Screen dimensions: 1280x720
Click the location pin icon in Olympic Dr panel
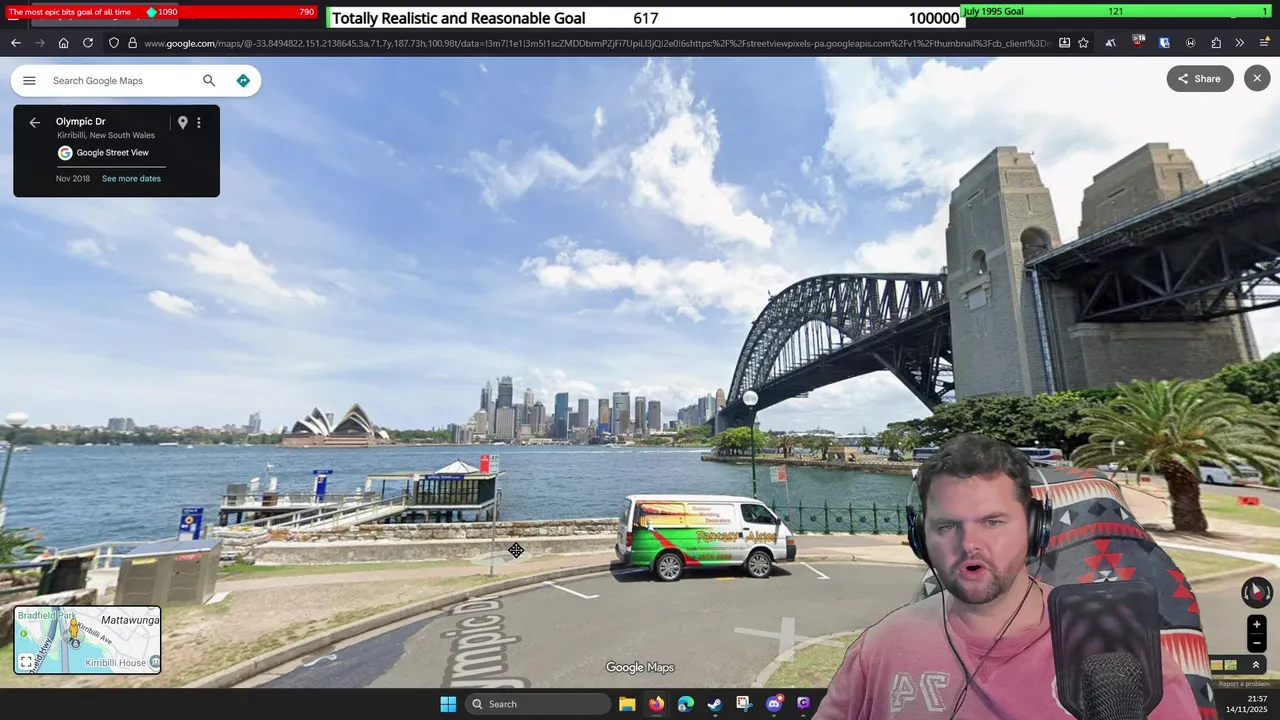(182, 122)
